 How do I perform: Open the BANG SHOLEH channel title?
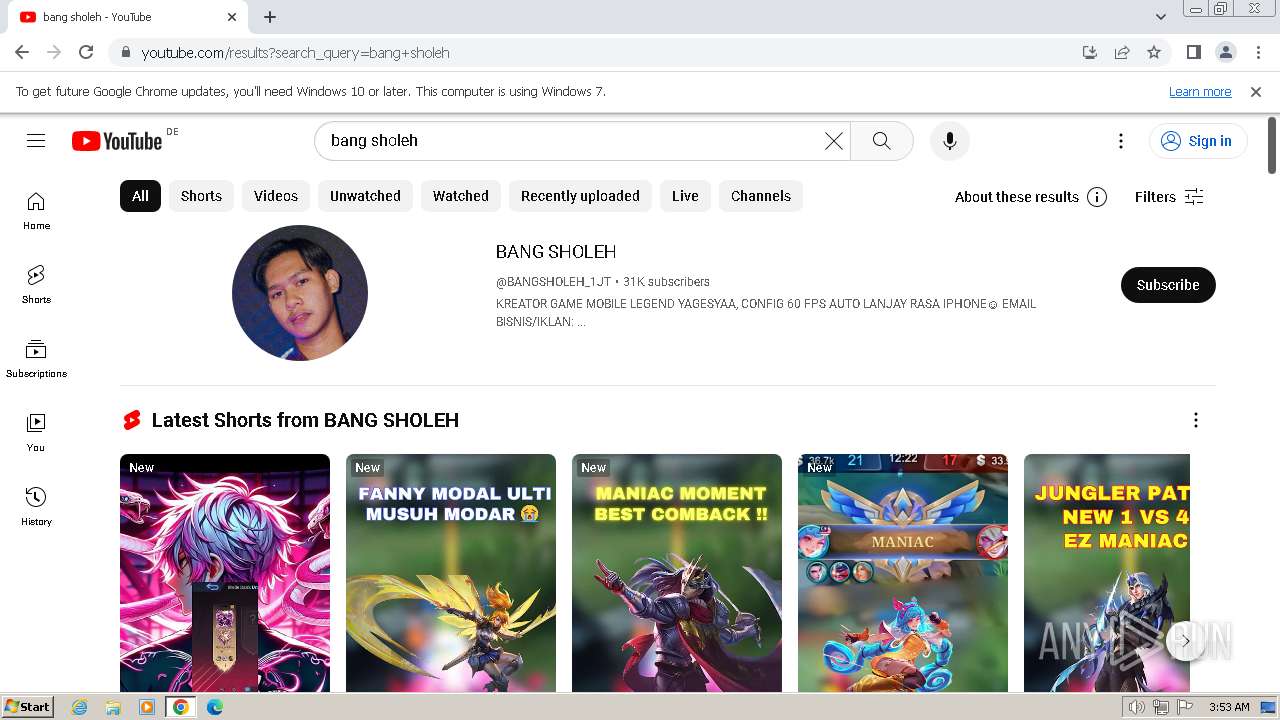pos(556,252)
